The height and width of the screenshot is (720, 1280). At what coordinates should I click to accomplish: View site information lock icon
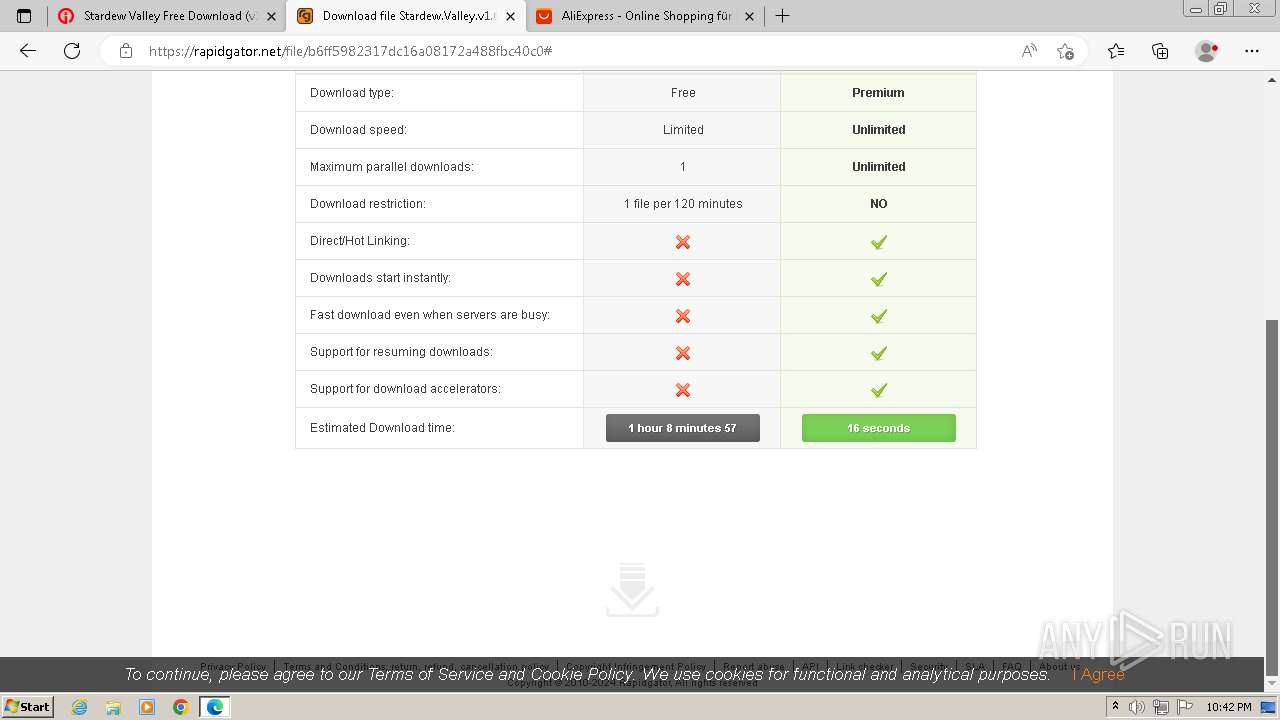126,51
